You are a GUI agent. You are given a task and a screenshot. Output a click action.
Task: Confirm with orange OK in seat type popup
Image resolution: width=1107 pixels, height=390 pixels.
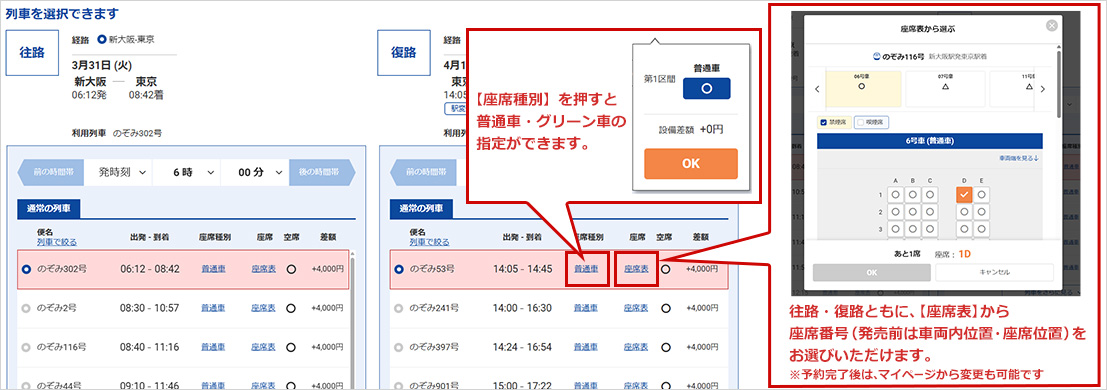pos(690,163)
